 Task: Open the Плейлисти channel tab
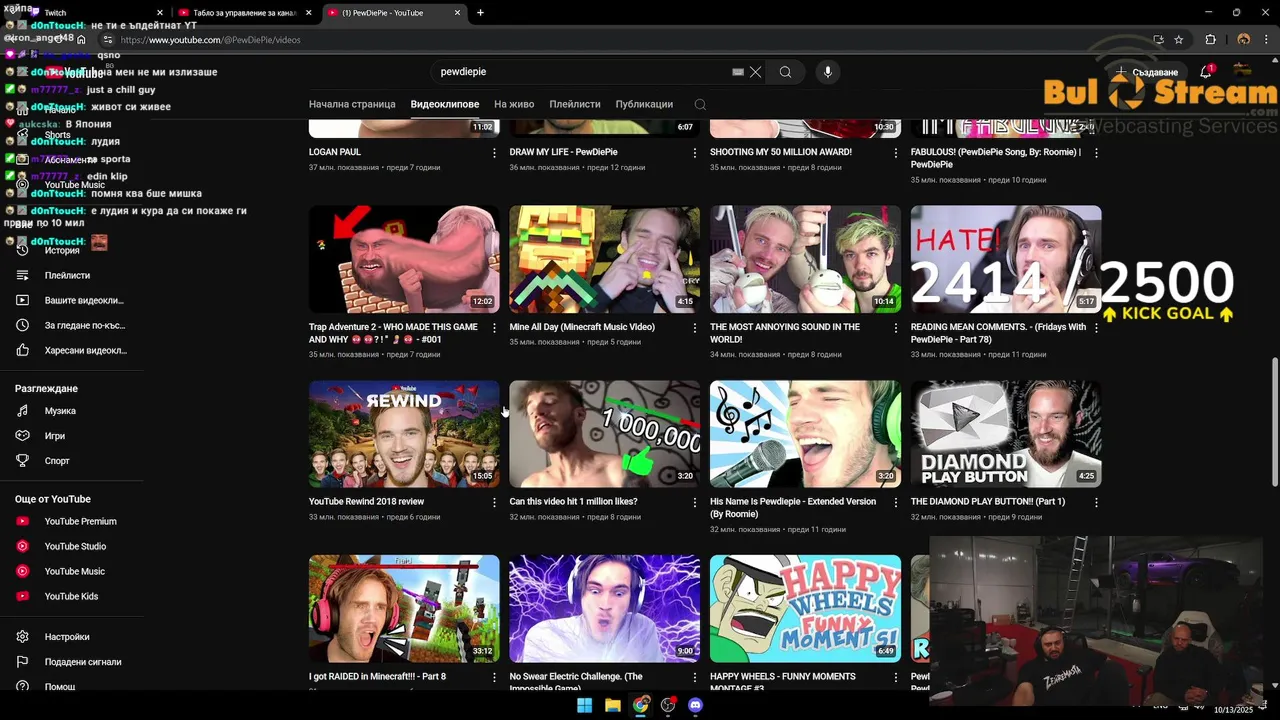click(575, 104)
